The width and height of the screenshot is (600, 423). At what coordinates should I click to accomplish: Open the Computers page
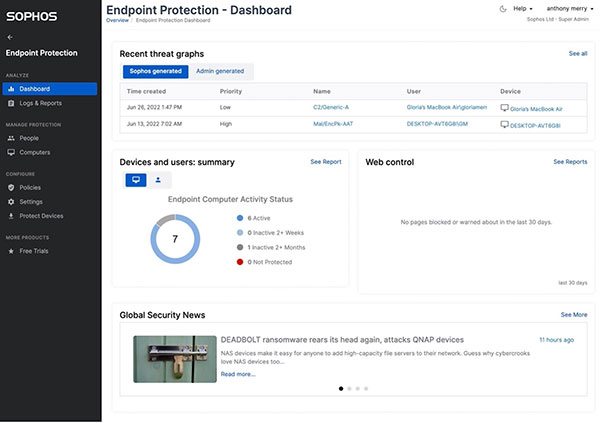(x=35, y=152)
